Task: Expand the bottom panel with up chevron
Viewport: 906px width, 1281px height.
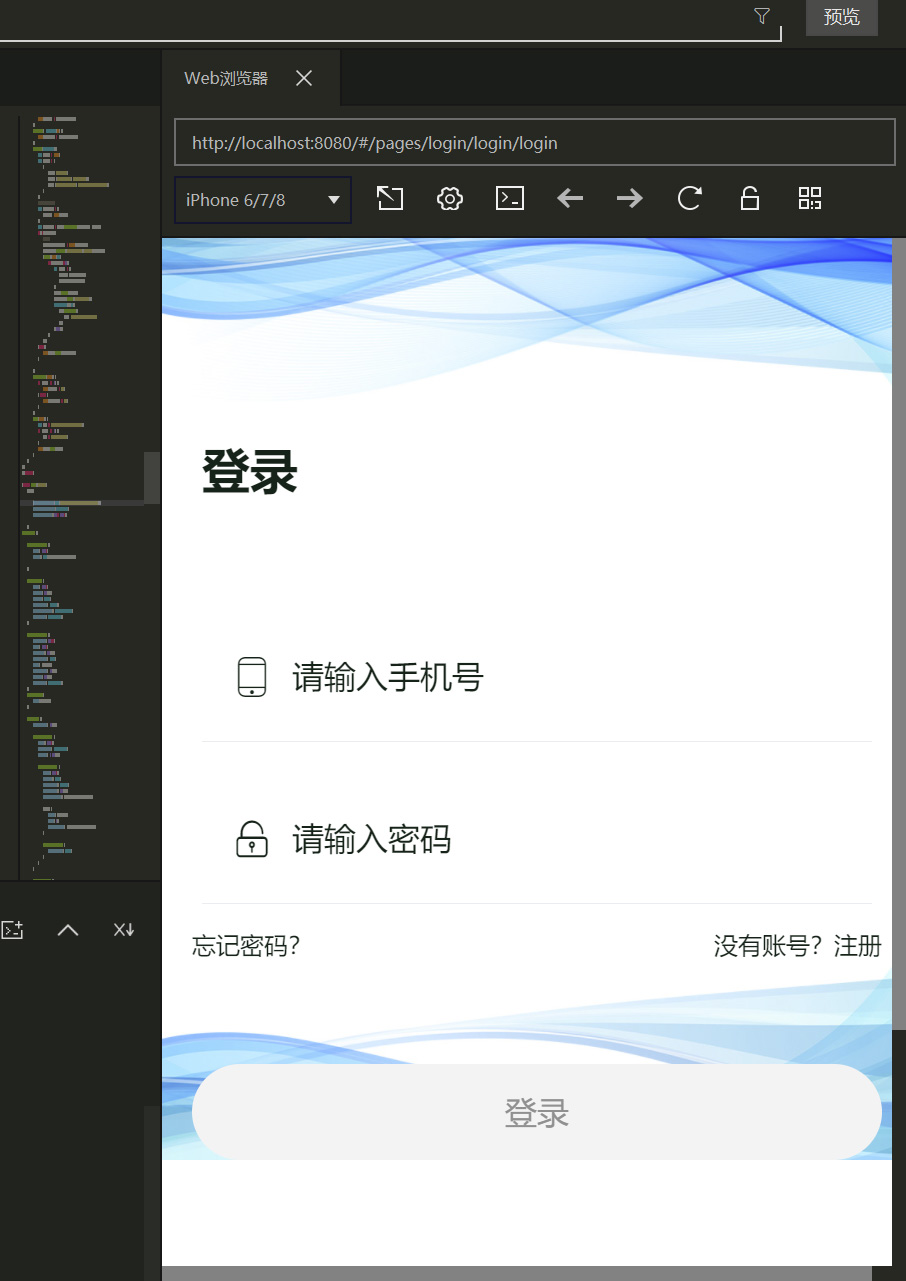Action: tap(68, 930)
